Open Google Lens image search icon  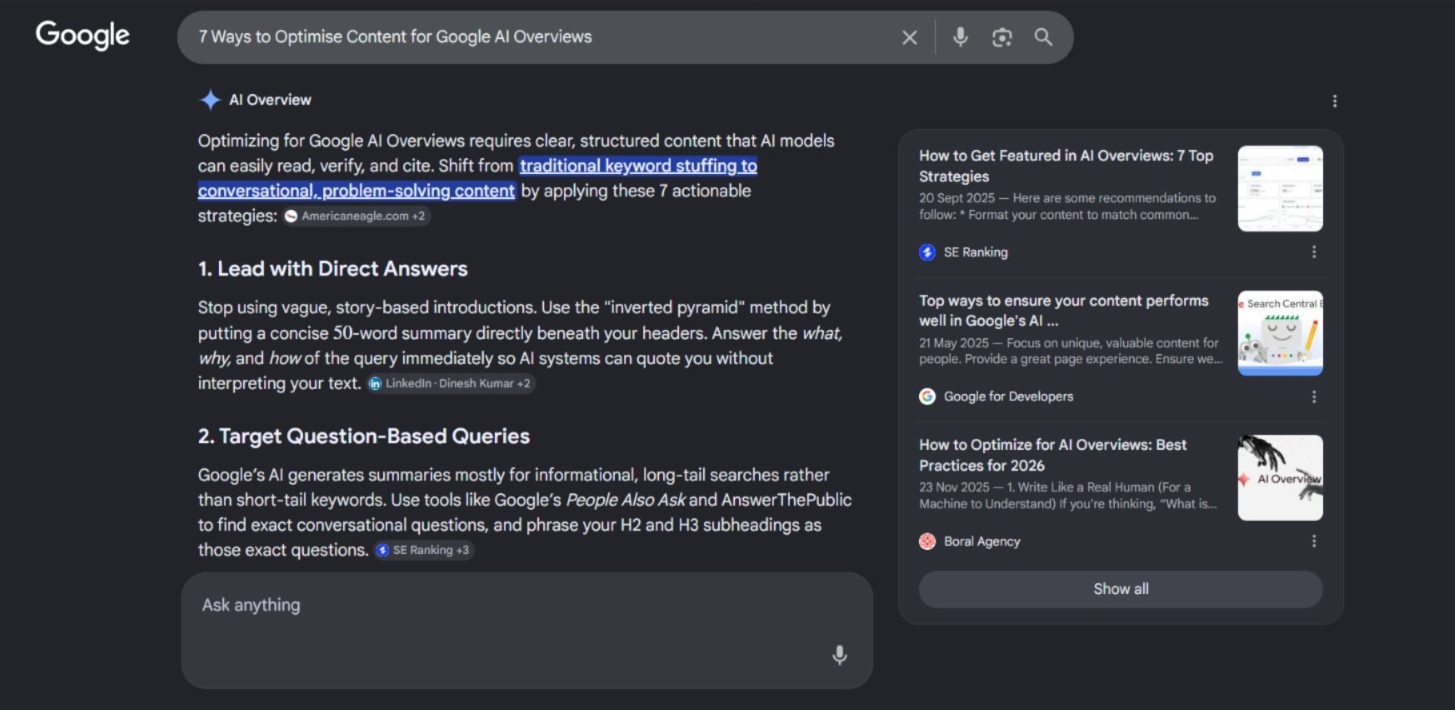click(1002, 37)
